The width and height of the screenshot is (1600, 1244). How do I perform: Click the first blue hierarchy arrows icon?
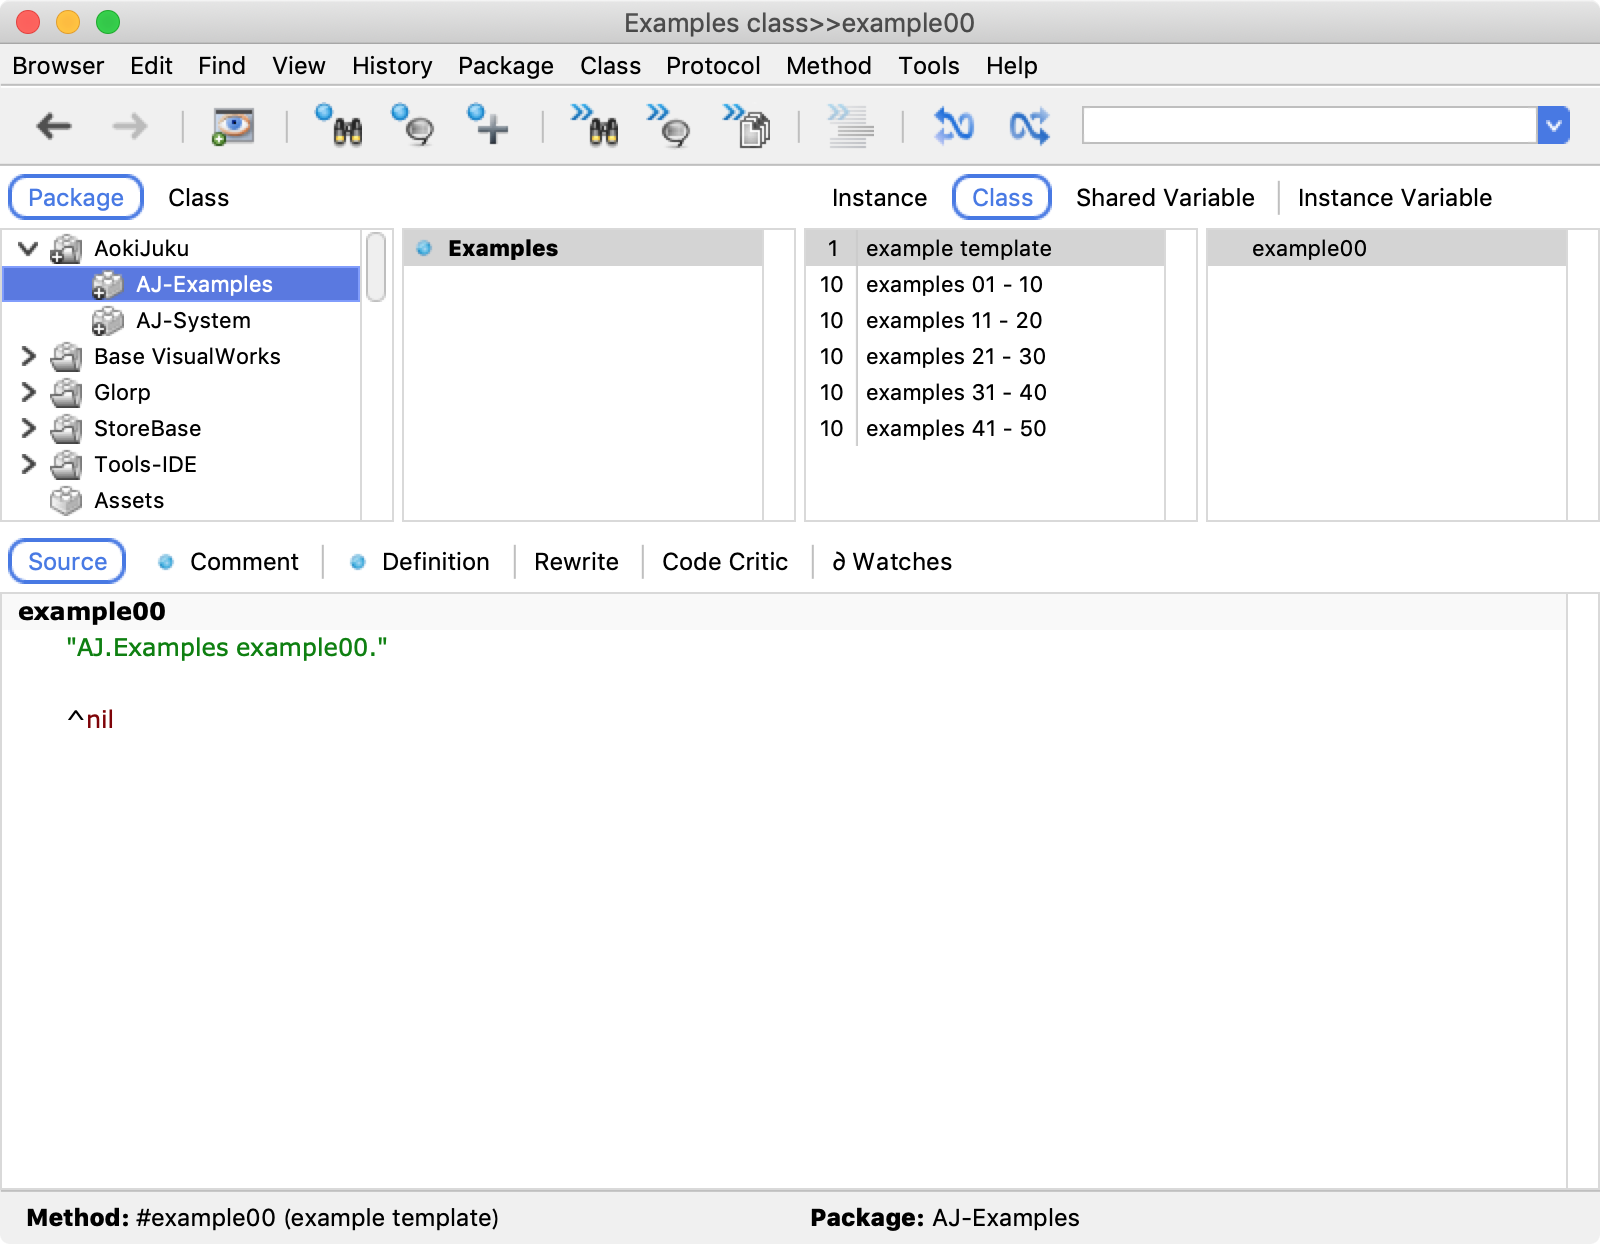tap(953, 126)
